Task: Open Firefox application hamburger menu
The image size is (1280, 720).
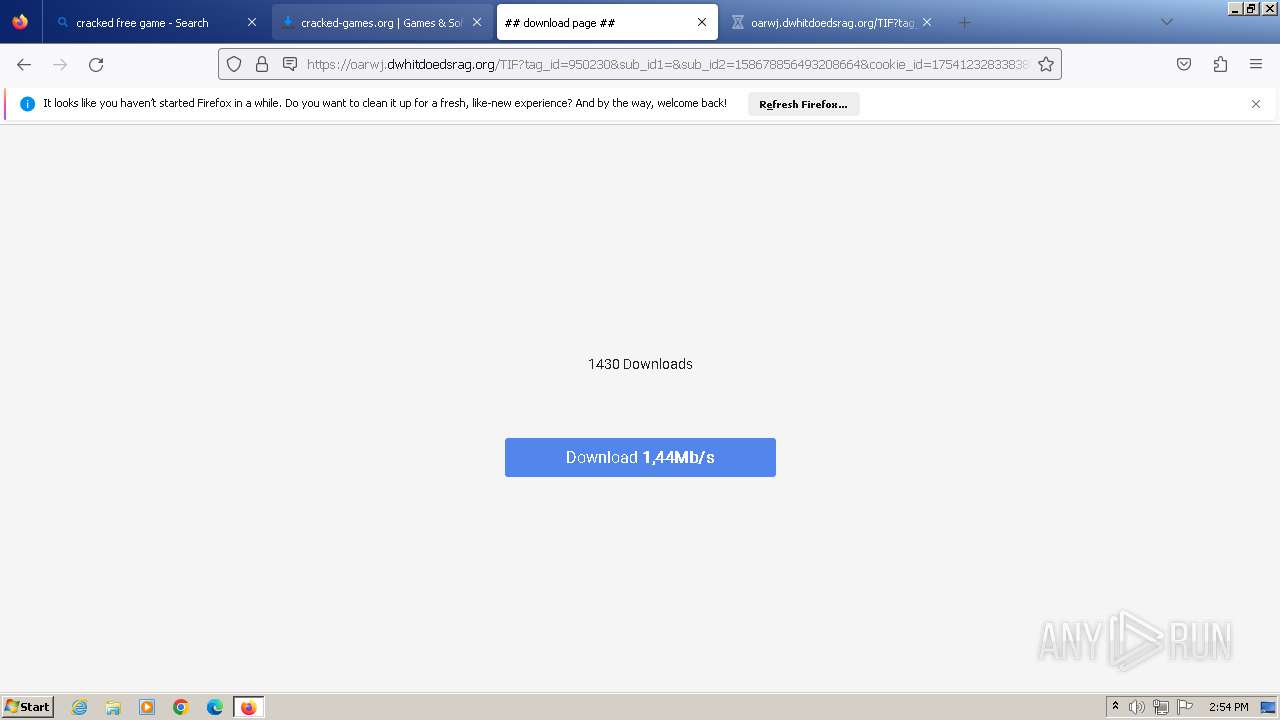Action: [x=1256, y=64]
